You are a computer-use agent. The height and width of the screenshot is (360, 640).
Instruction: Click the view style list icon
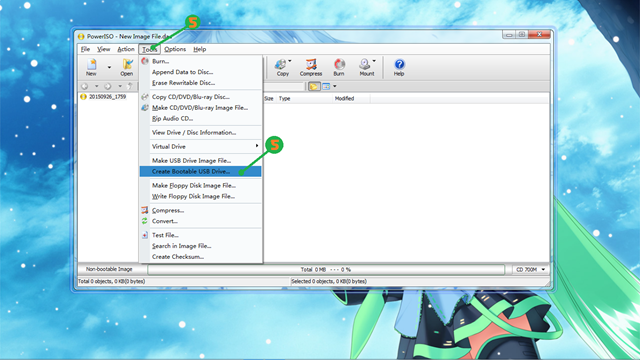pyautogui.click(x=326, y=86)
